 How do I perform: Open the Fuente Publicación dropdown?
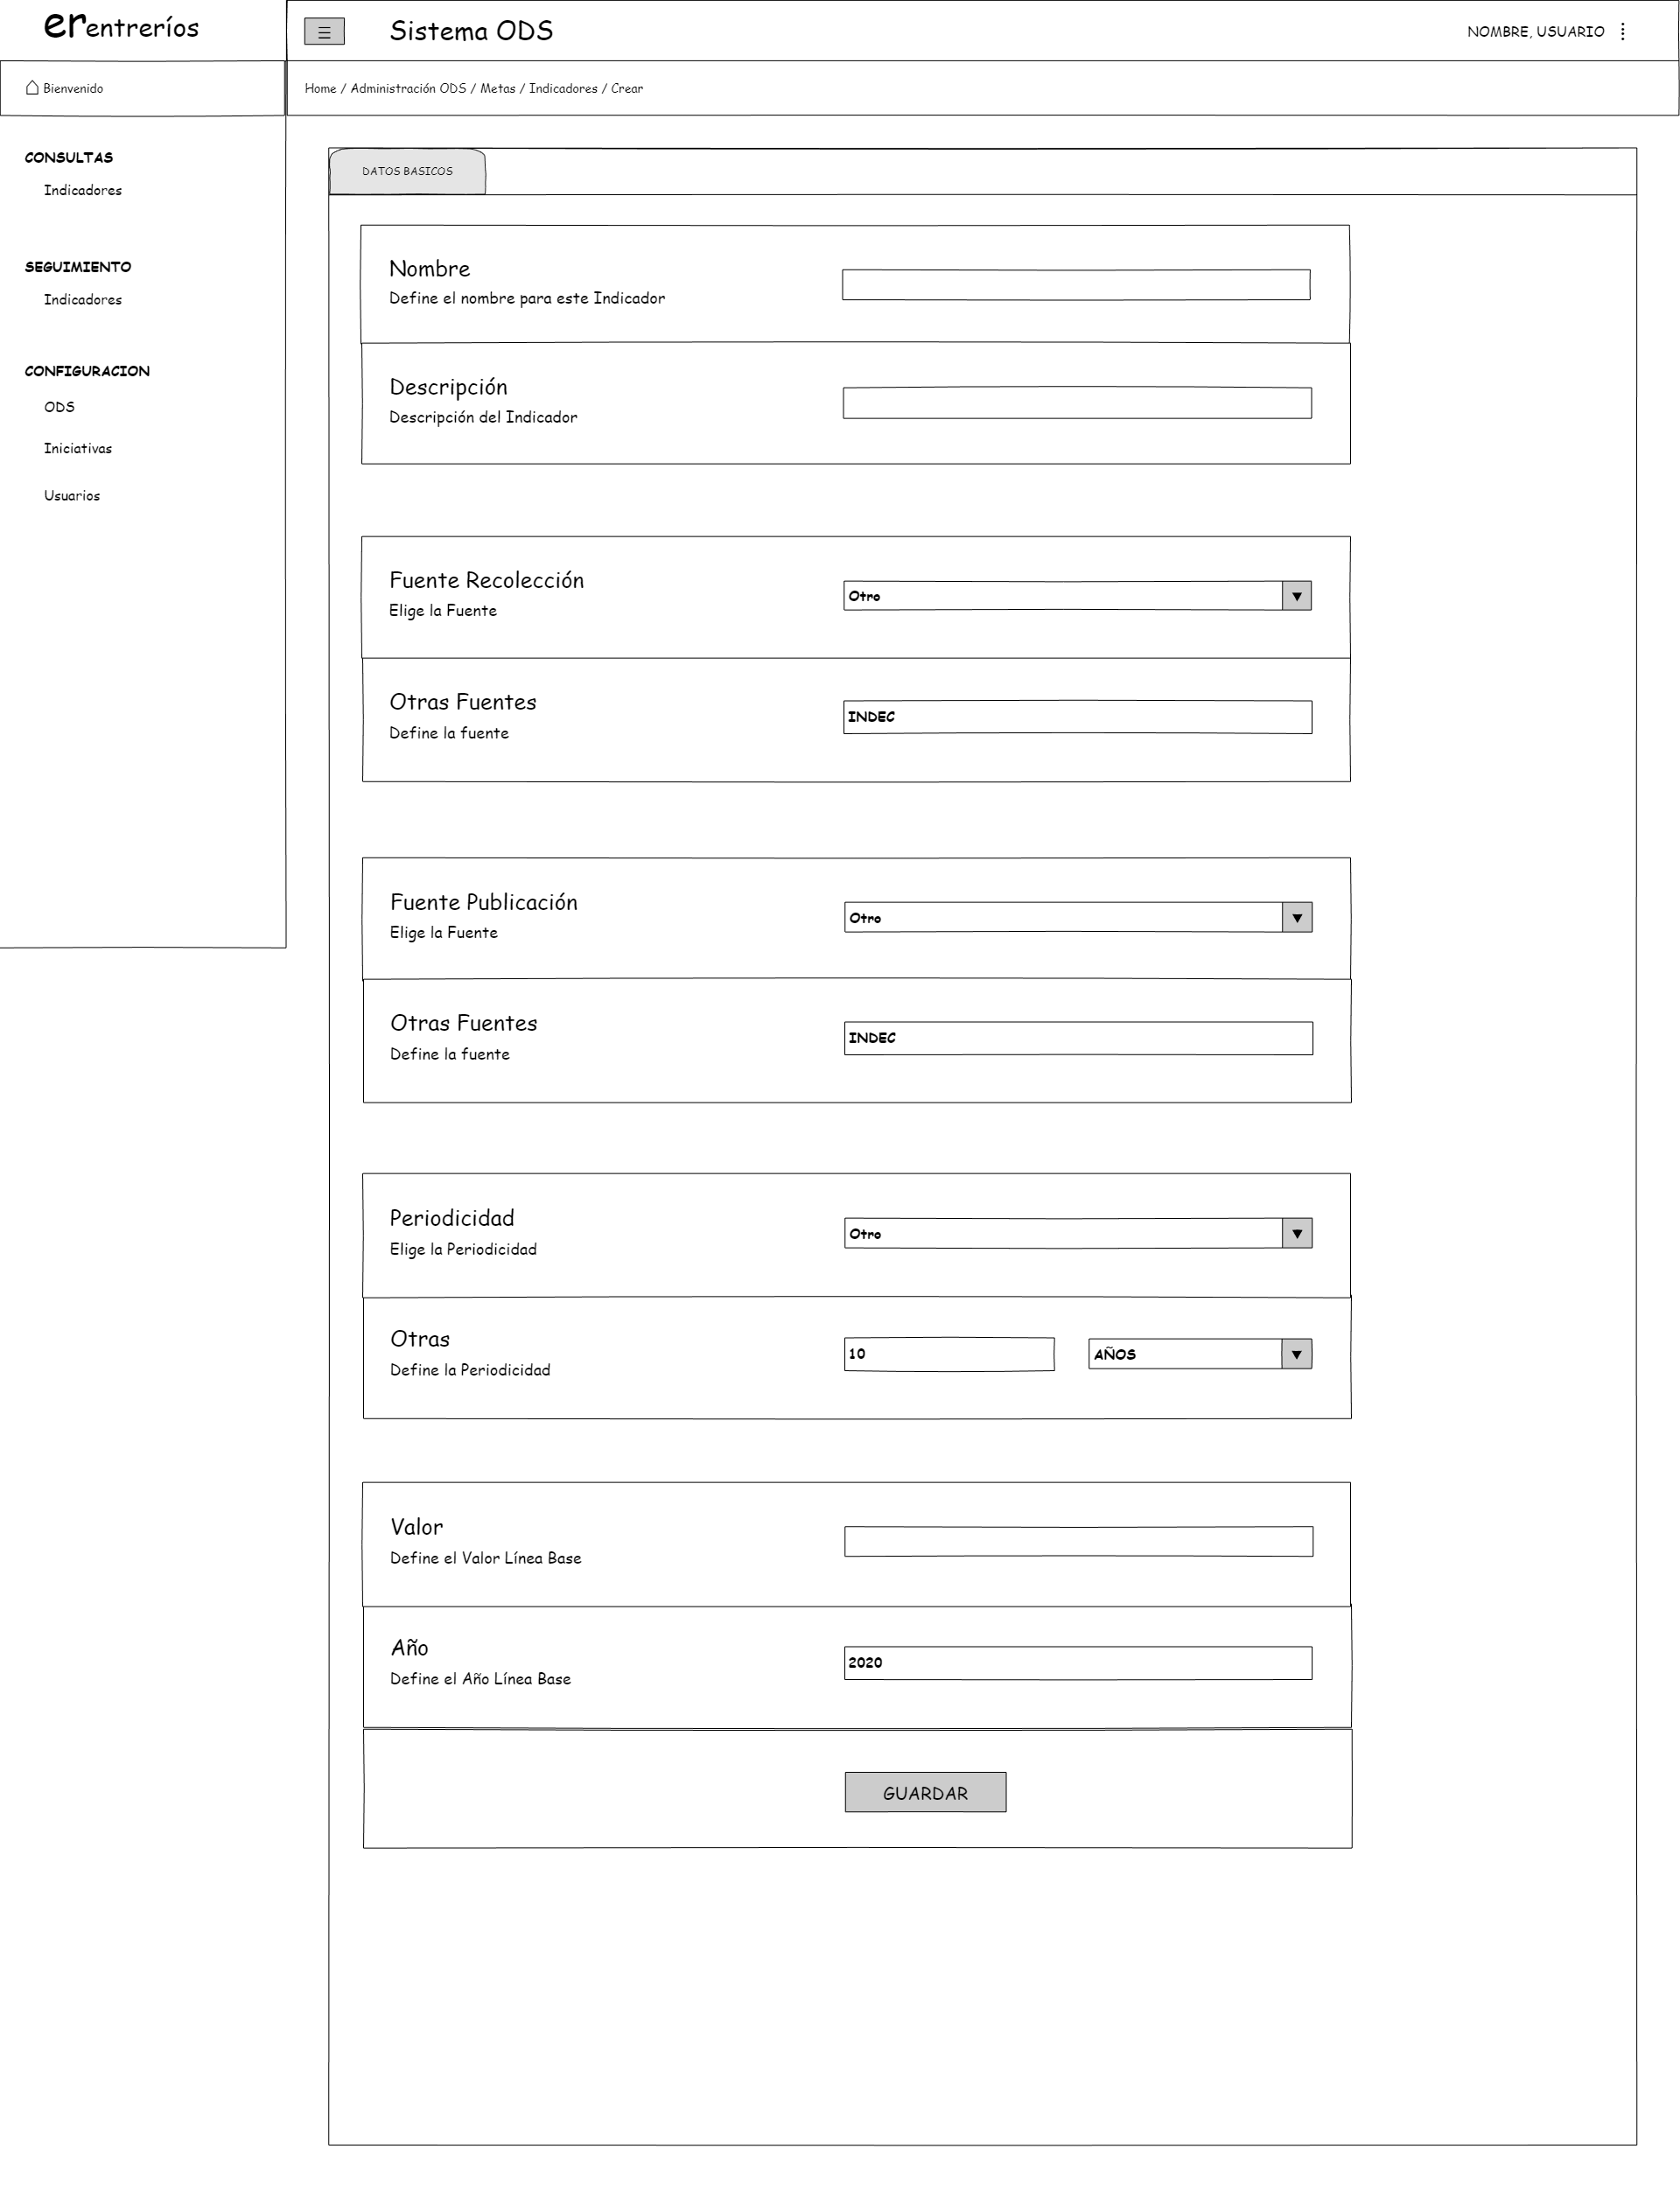[1296, 918]
